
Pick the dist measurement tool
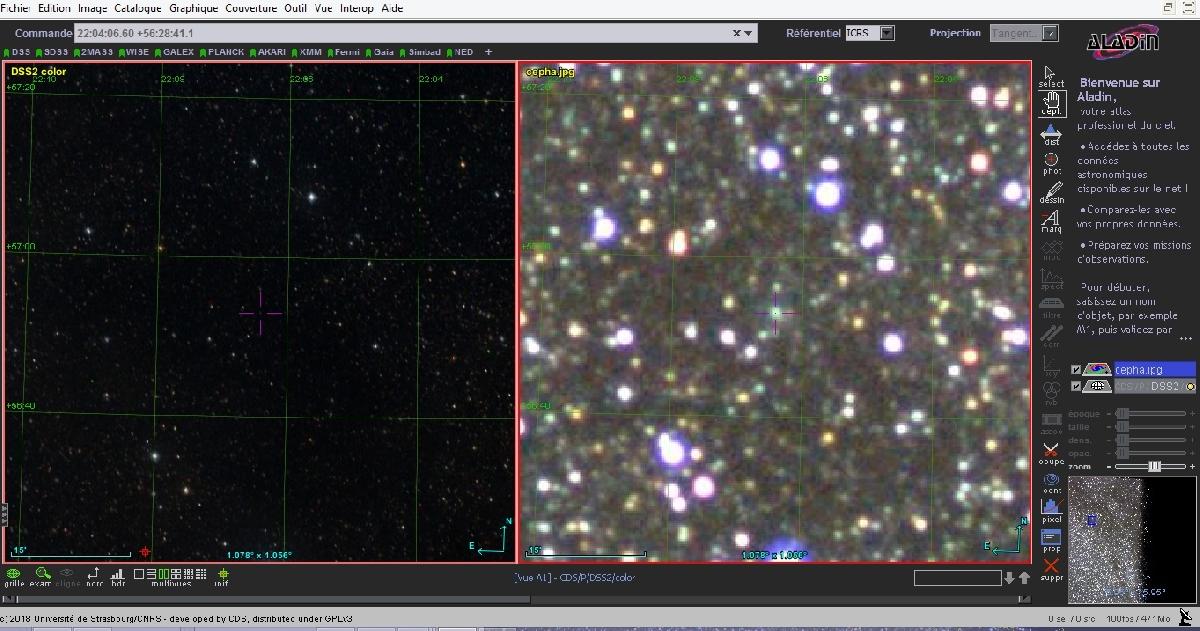click(x=1050, y=135)
